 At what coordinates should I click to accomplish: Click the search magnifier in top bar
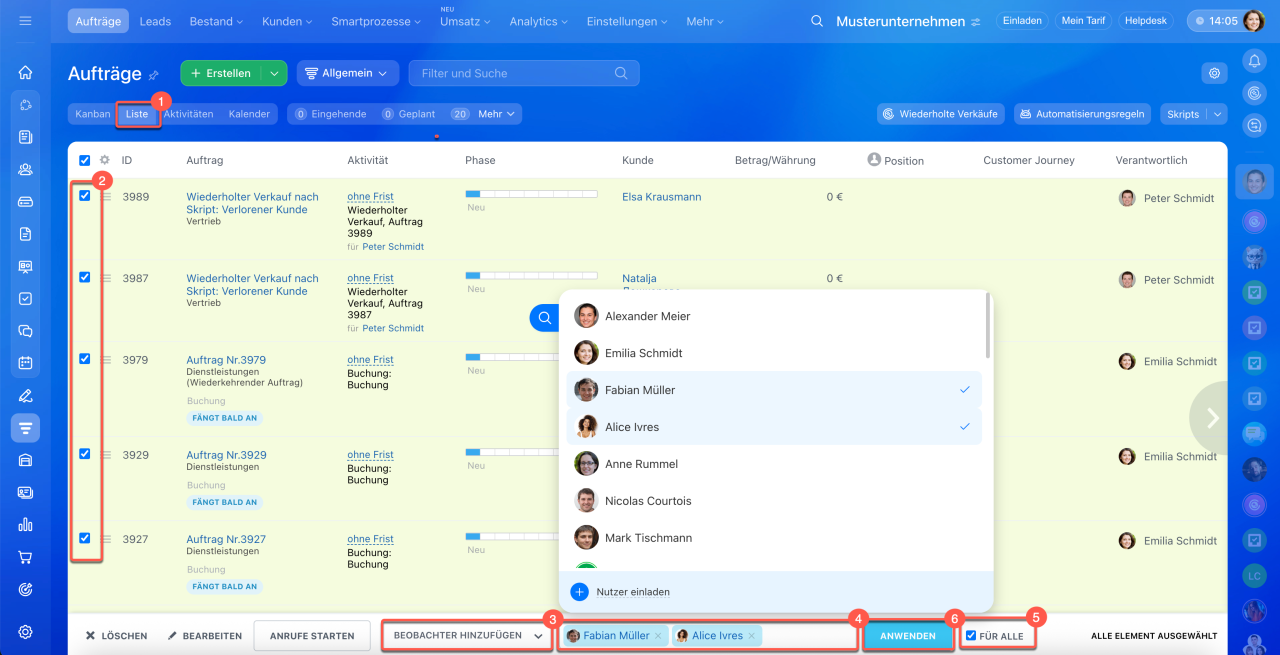pos(817,21)
